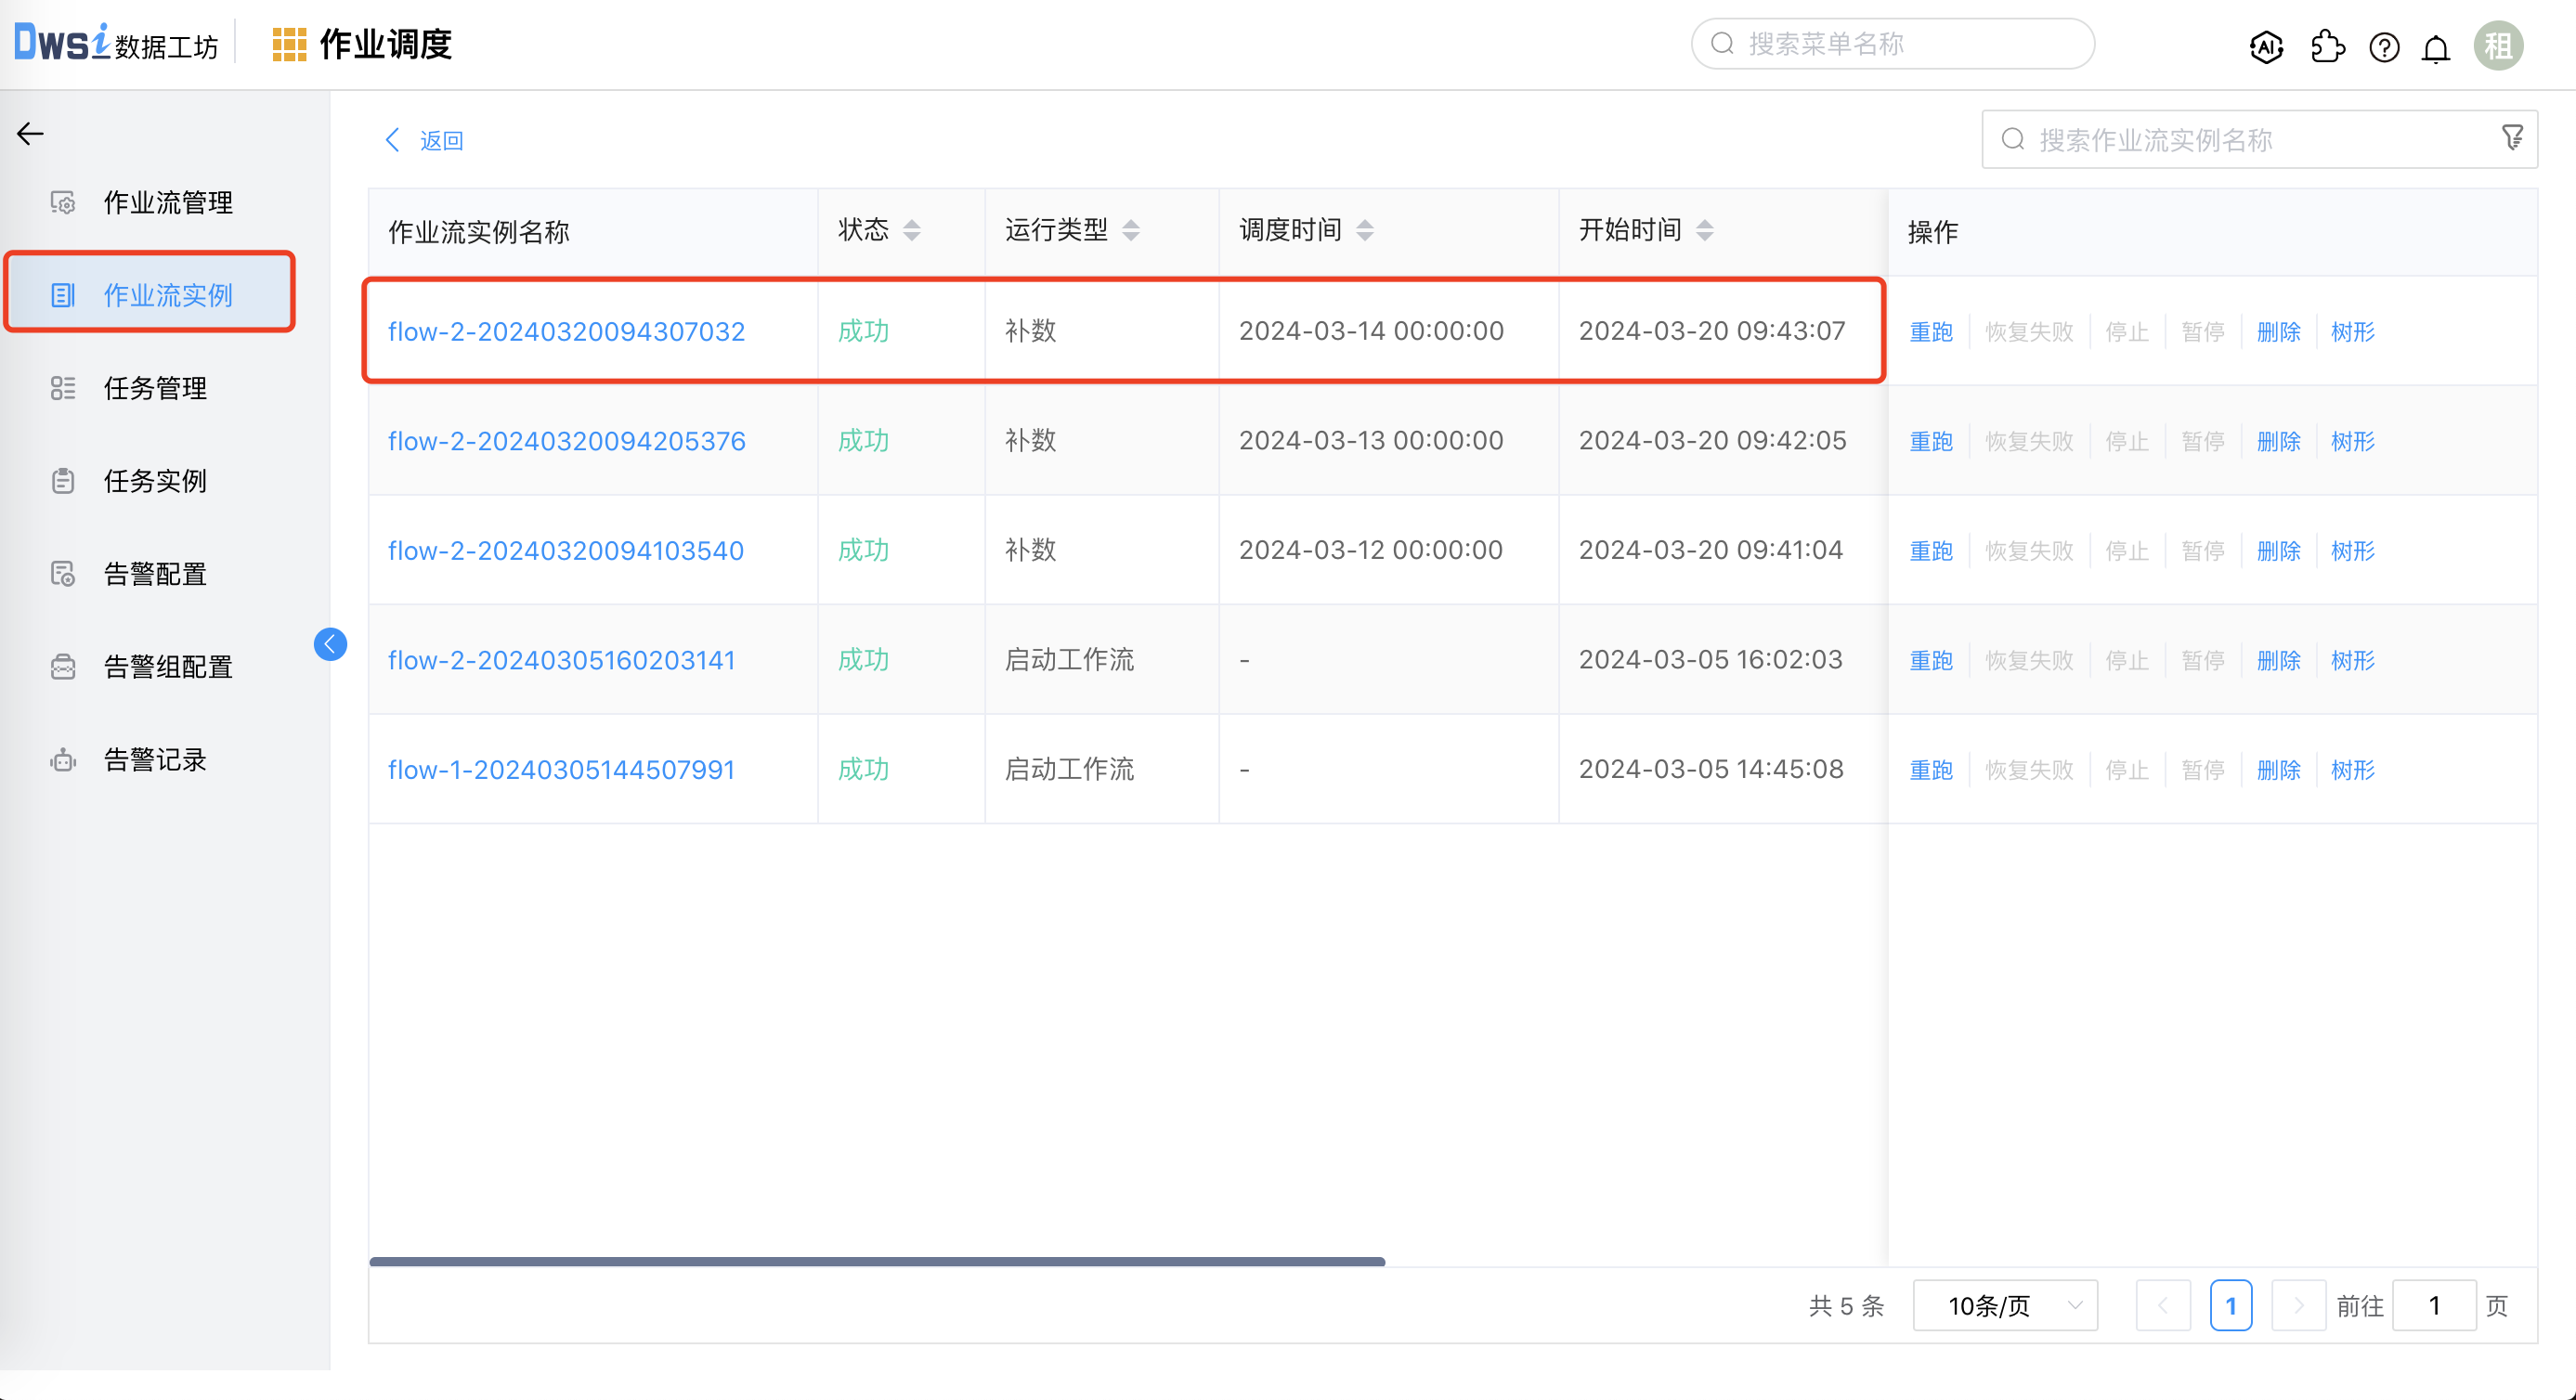Click 重跑 for flow-1-20240305144507991

1930,770
